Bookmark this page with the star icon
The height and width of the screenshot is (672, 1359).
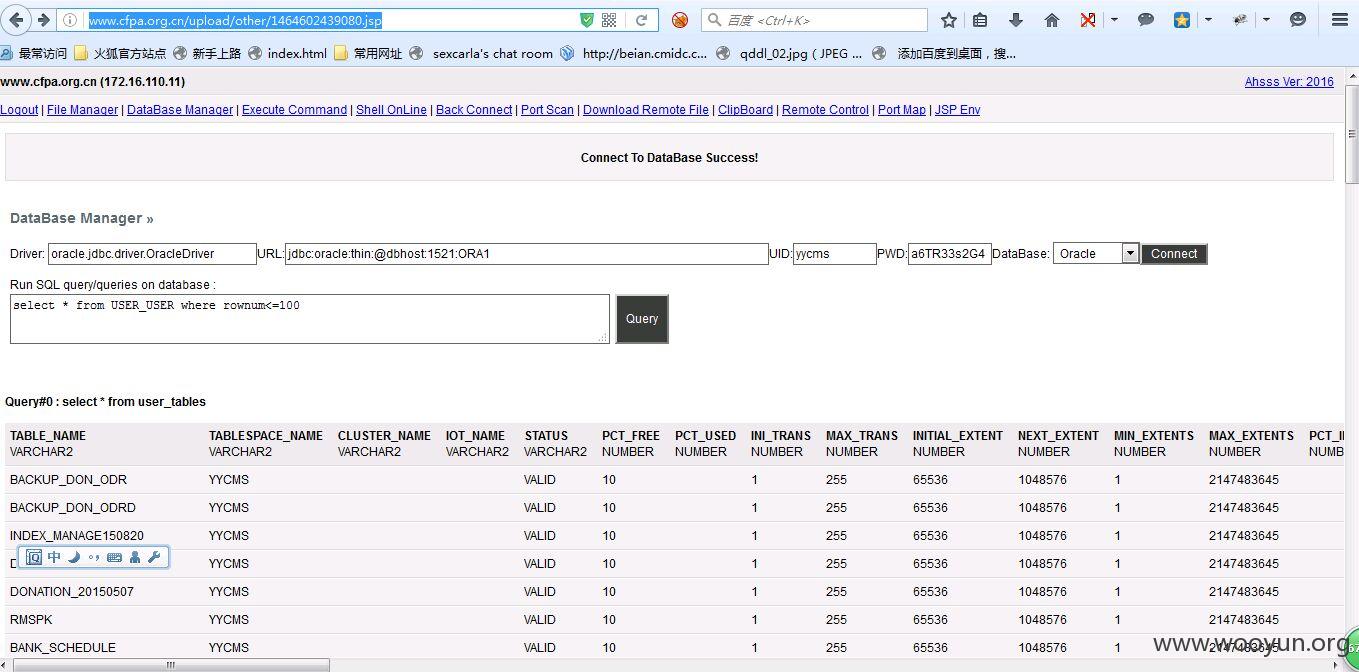click(949, 20)
